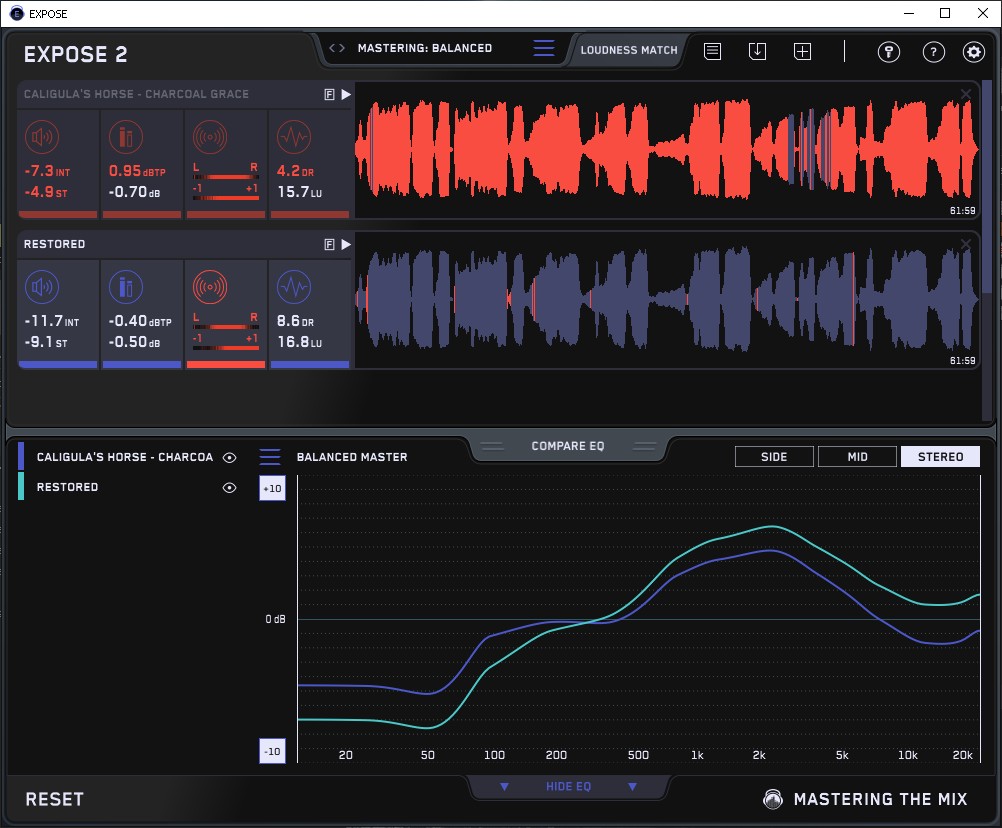Viewport: 1002px width, 828px height.
Task: Click dynamic range icon for Restored track
Action: coord(294,287)
